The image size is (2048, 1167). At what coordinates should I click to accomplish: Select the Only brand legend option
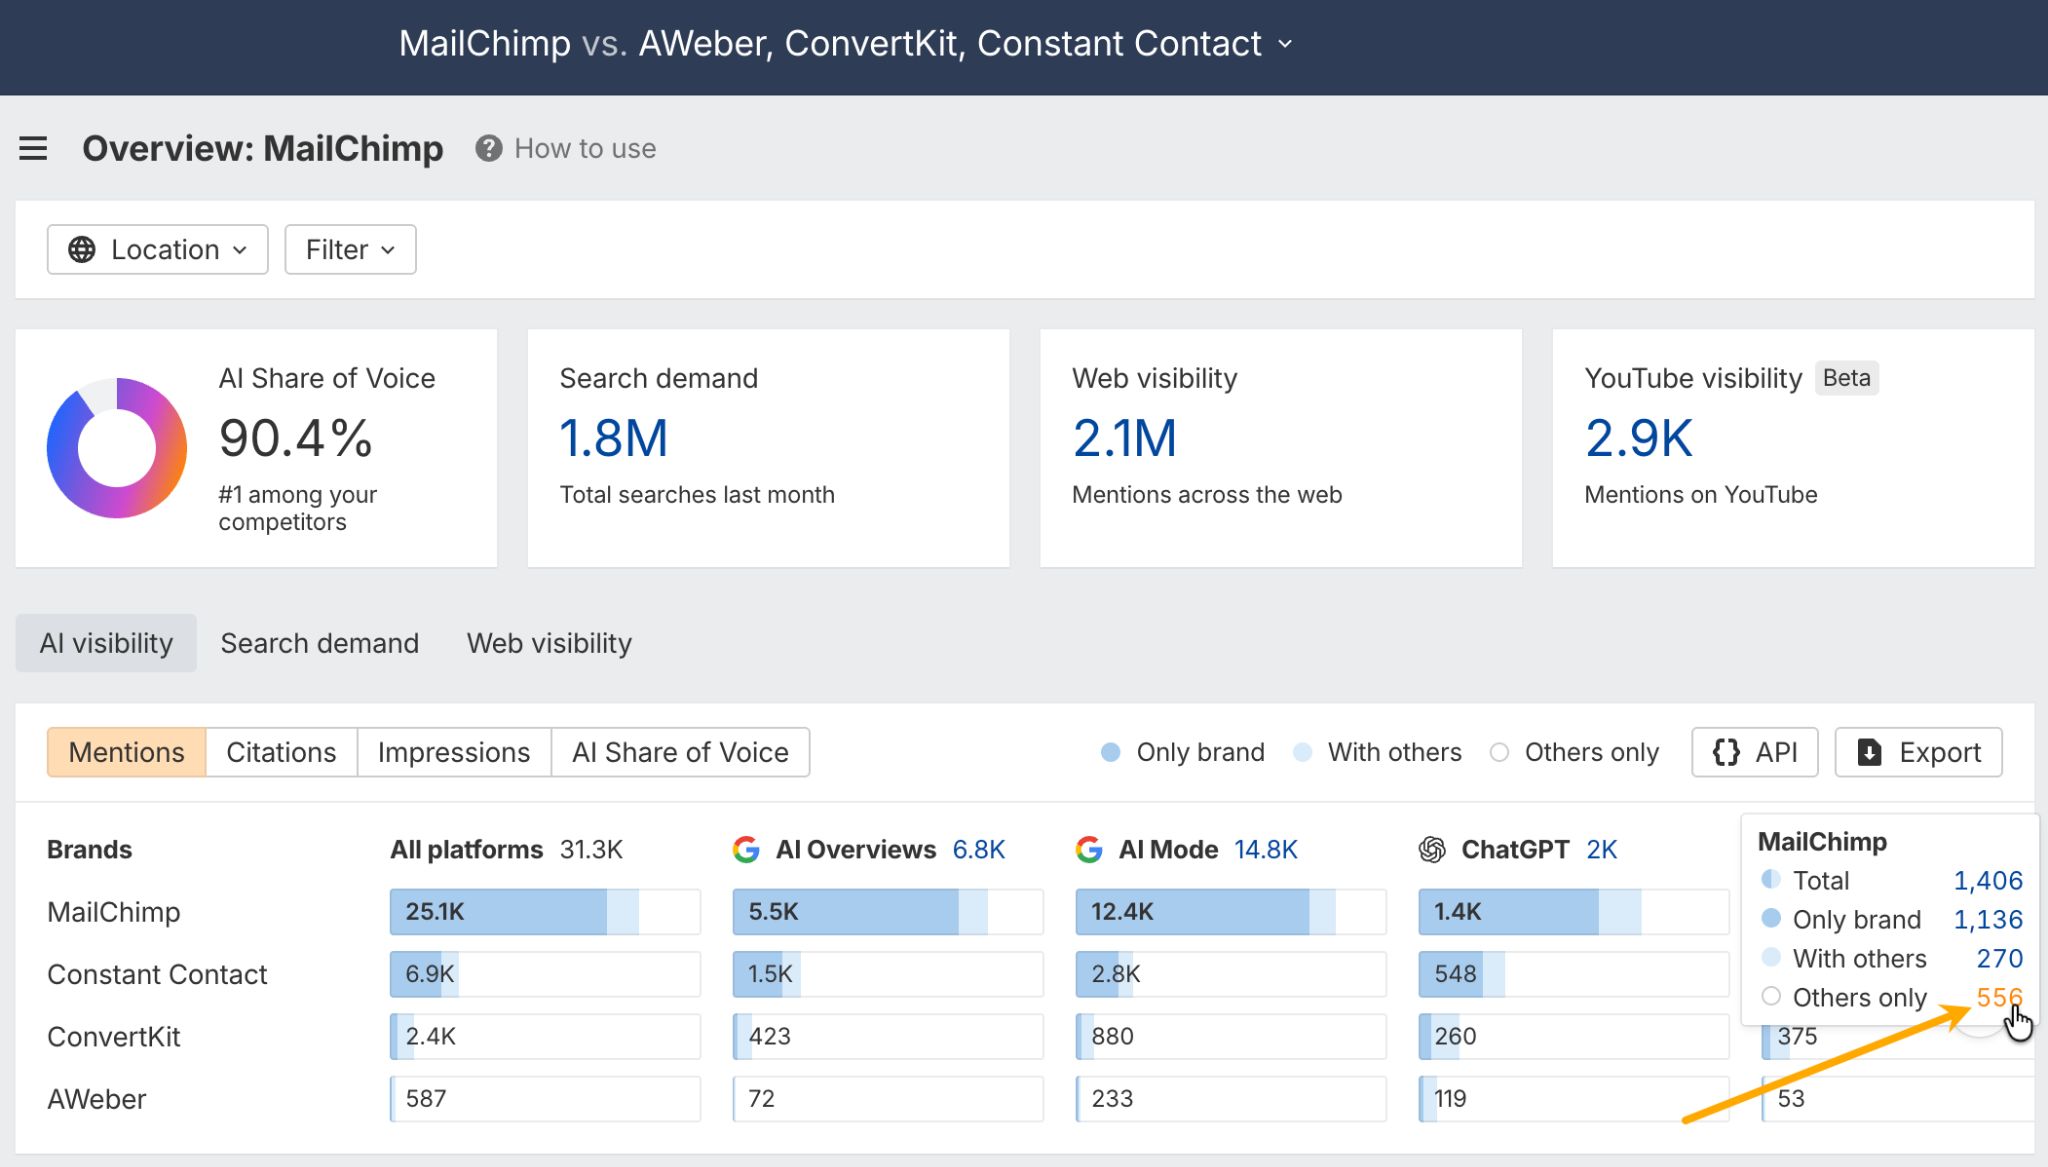tap(1183, 752)
